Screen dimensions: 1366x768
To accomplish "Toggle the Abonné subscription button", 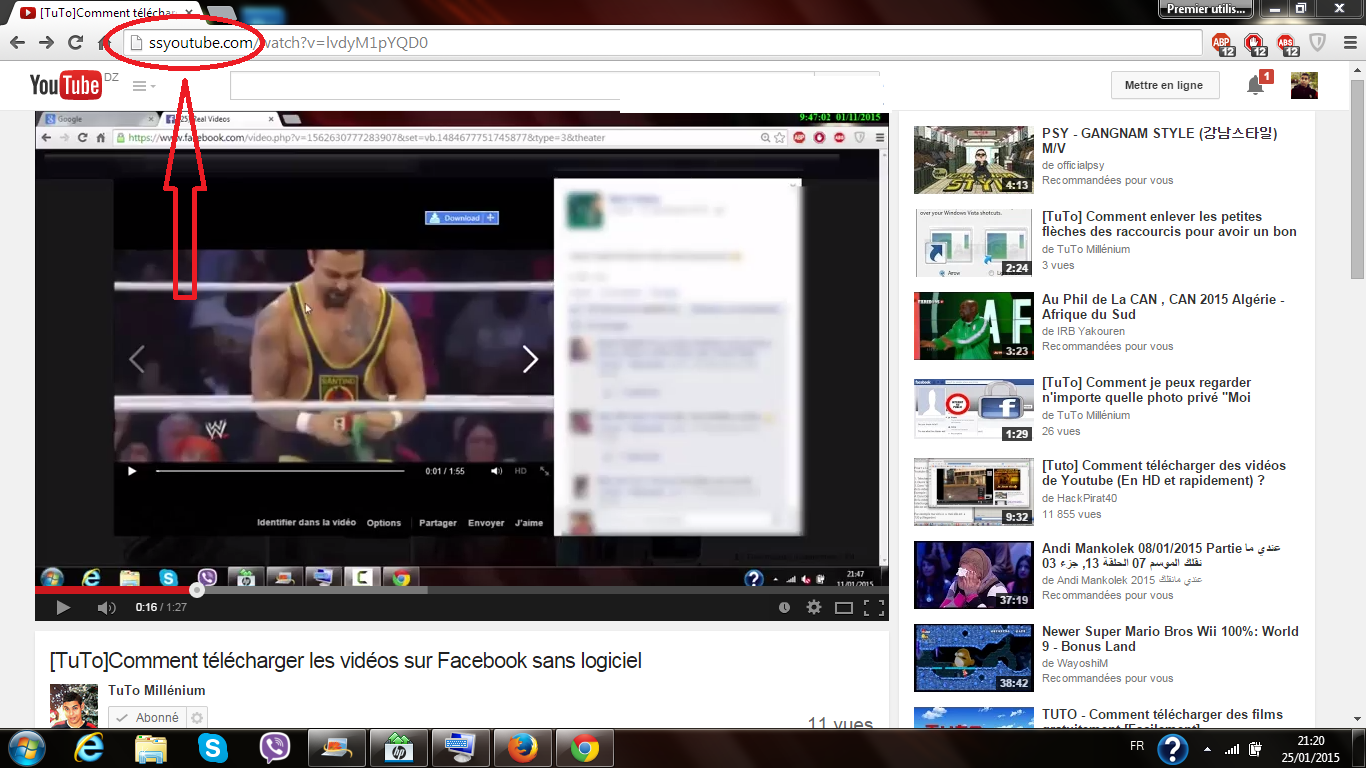I will [148, 717].
